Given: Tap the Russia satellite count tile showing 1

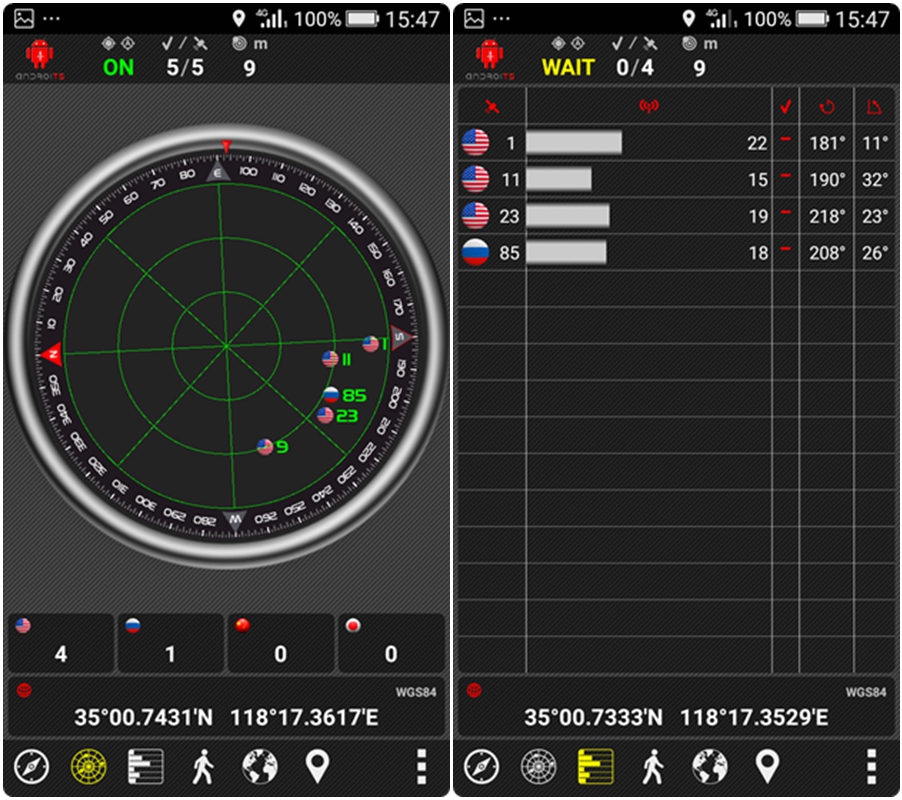Looking at the screenshot, I should (x=170, y=644).
